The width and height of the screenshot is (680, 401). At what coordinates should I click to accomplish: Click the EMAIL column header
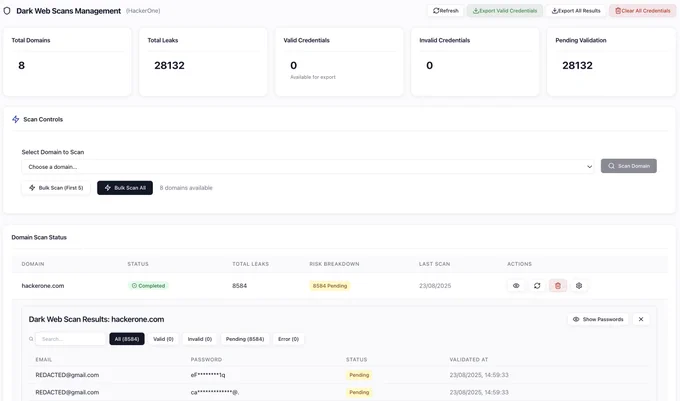coord(44,359)
